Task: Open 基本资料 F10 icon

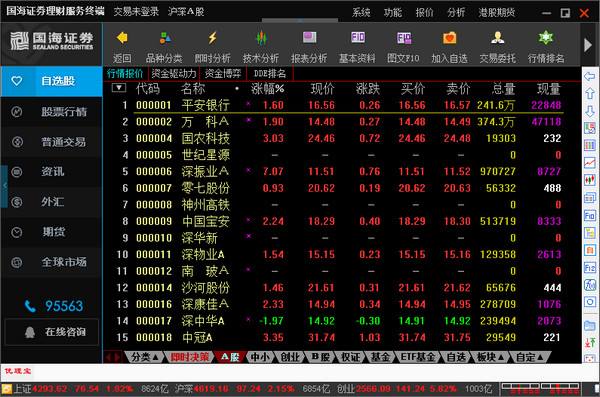Action: (x=358, y=37)
